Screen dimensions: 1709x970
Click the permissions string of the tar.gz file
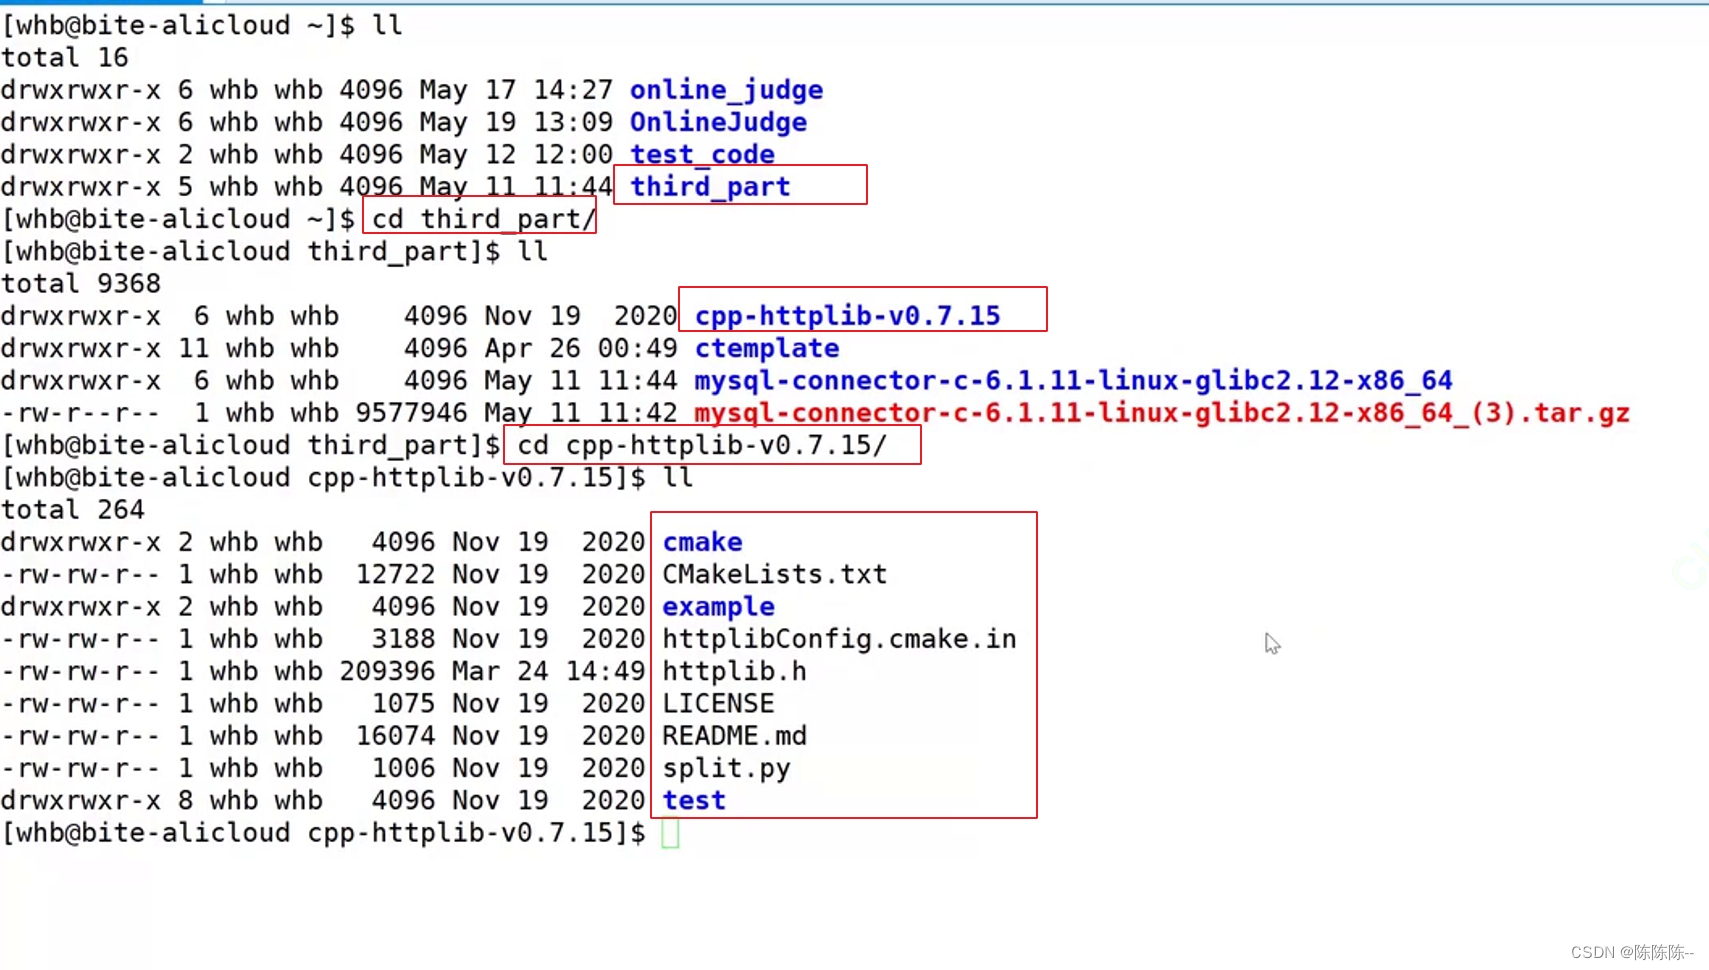coord(81,413)
